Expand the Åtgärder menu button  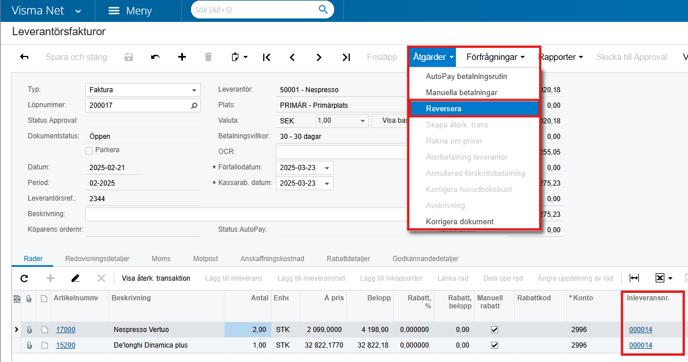(433, 57)
